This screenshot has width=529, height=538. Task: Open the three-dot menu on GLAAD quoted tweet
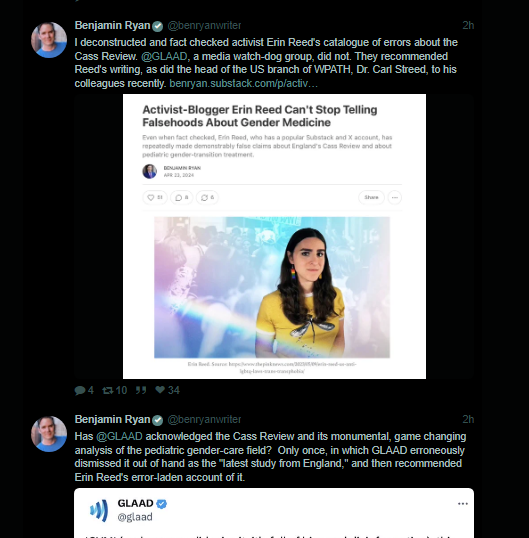[x=463, y=504]
